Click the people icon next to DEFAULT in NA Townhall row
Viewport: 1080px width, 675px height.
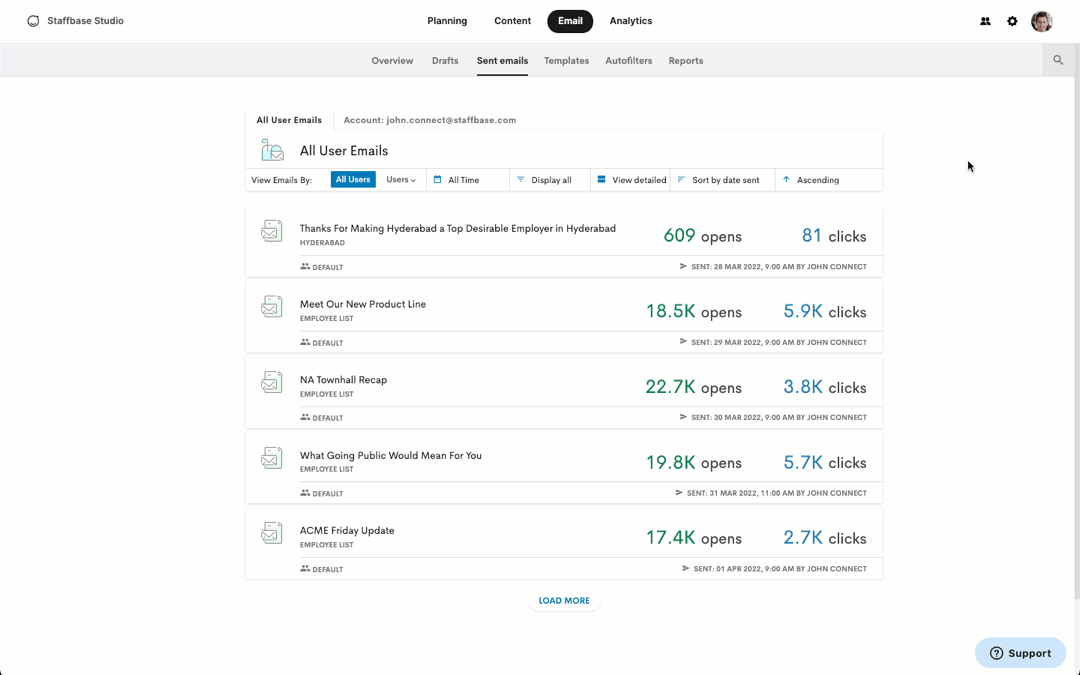[305, 417]
